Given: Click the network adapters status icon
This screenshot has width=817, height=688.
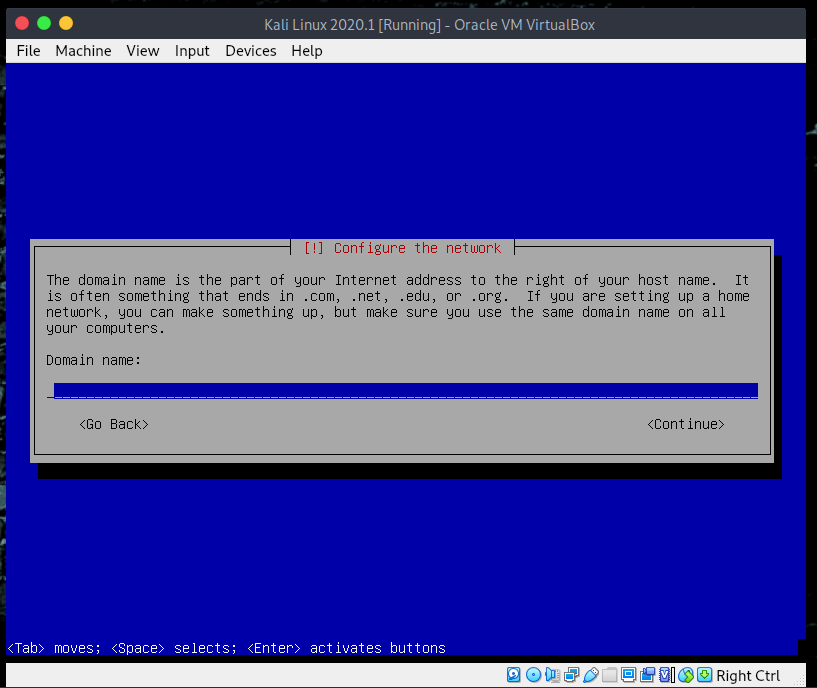Looking at the screenshot, I should (571, 675).
